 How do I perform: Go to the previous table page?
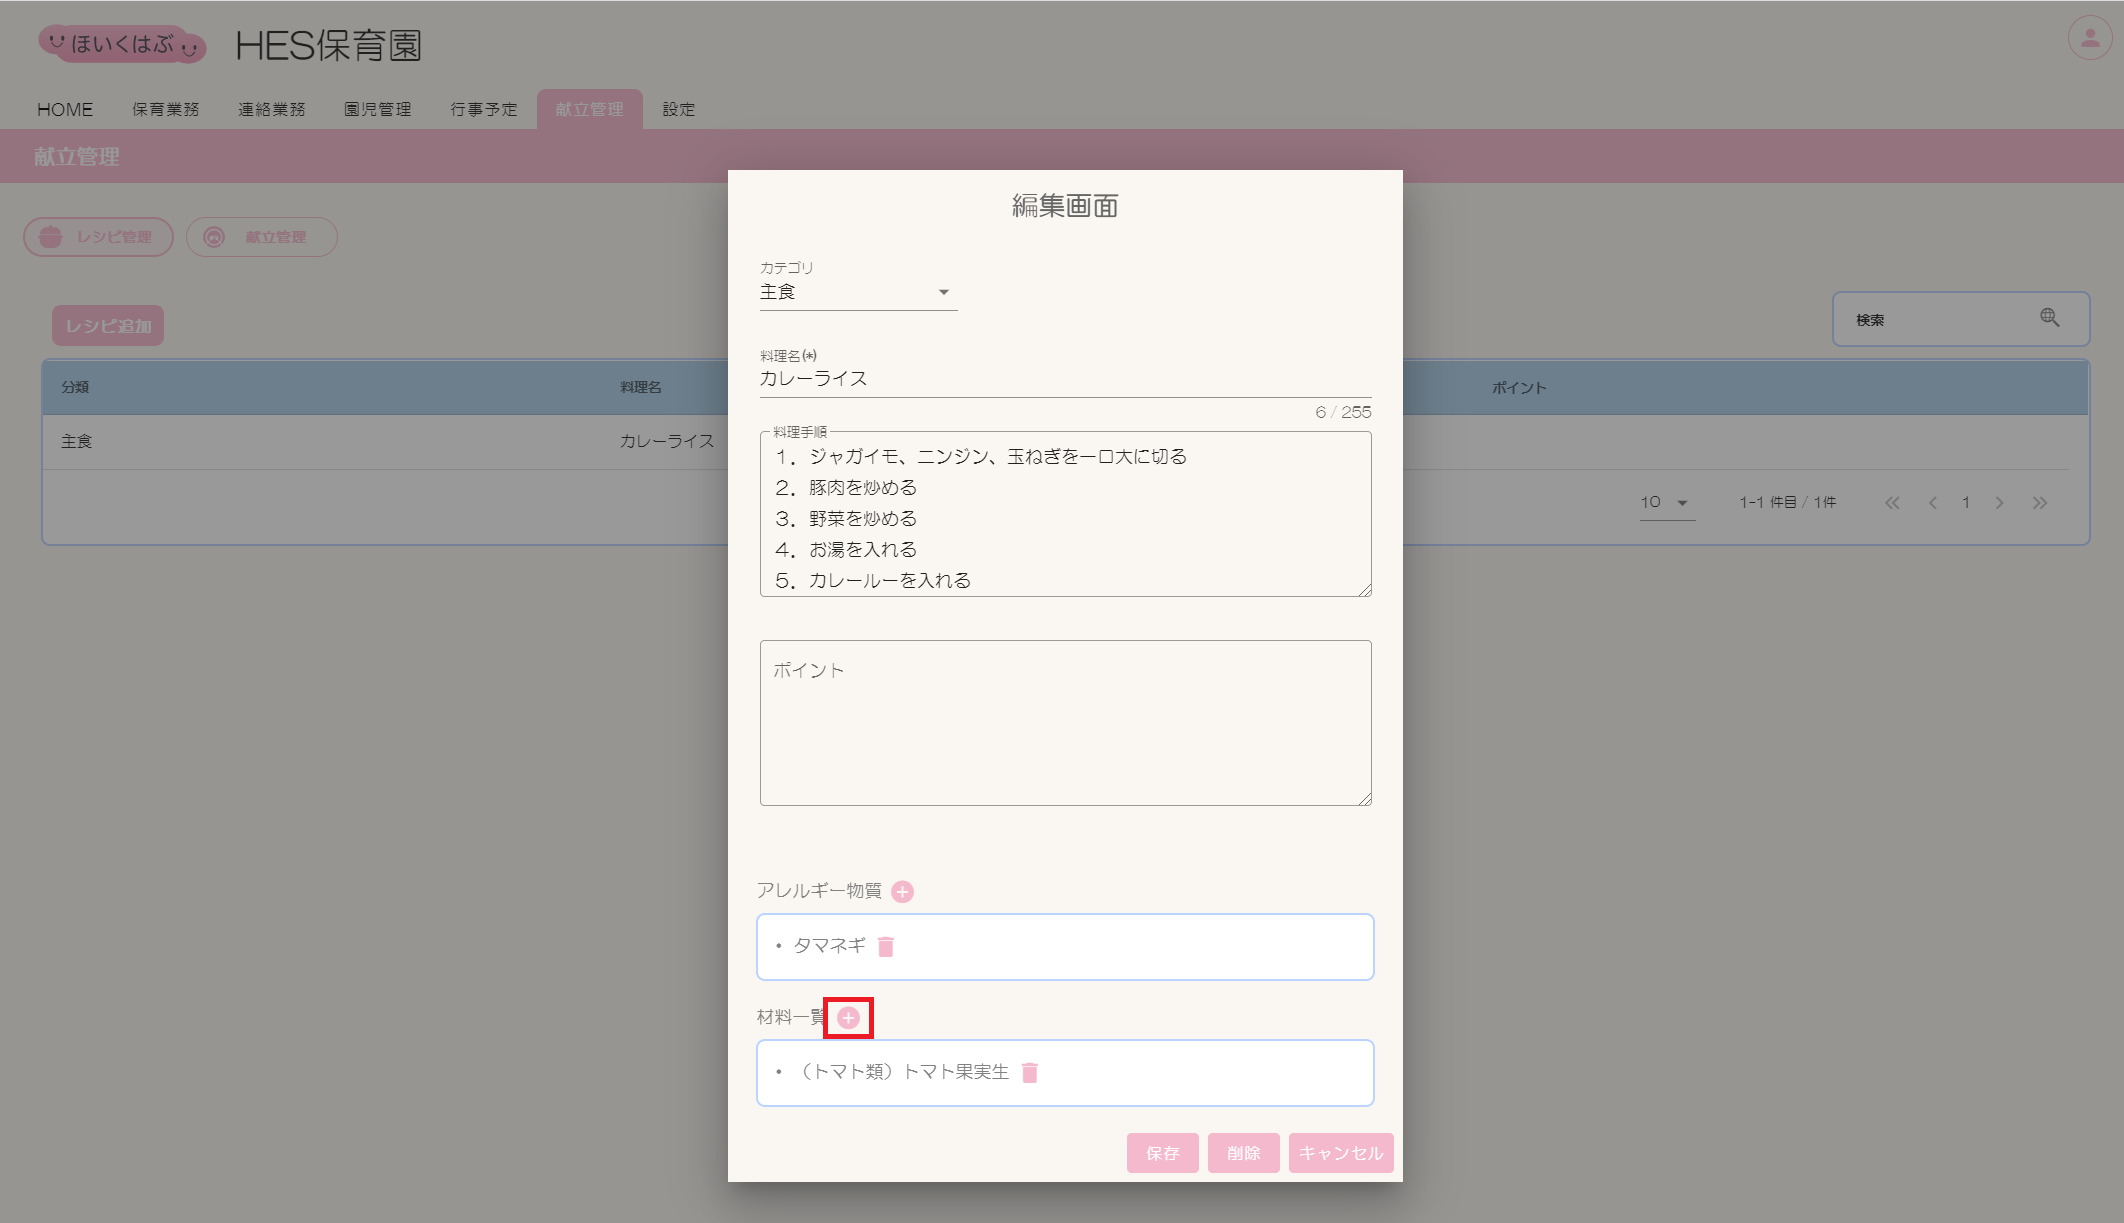coord(1933,503)
